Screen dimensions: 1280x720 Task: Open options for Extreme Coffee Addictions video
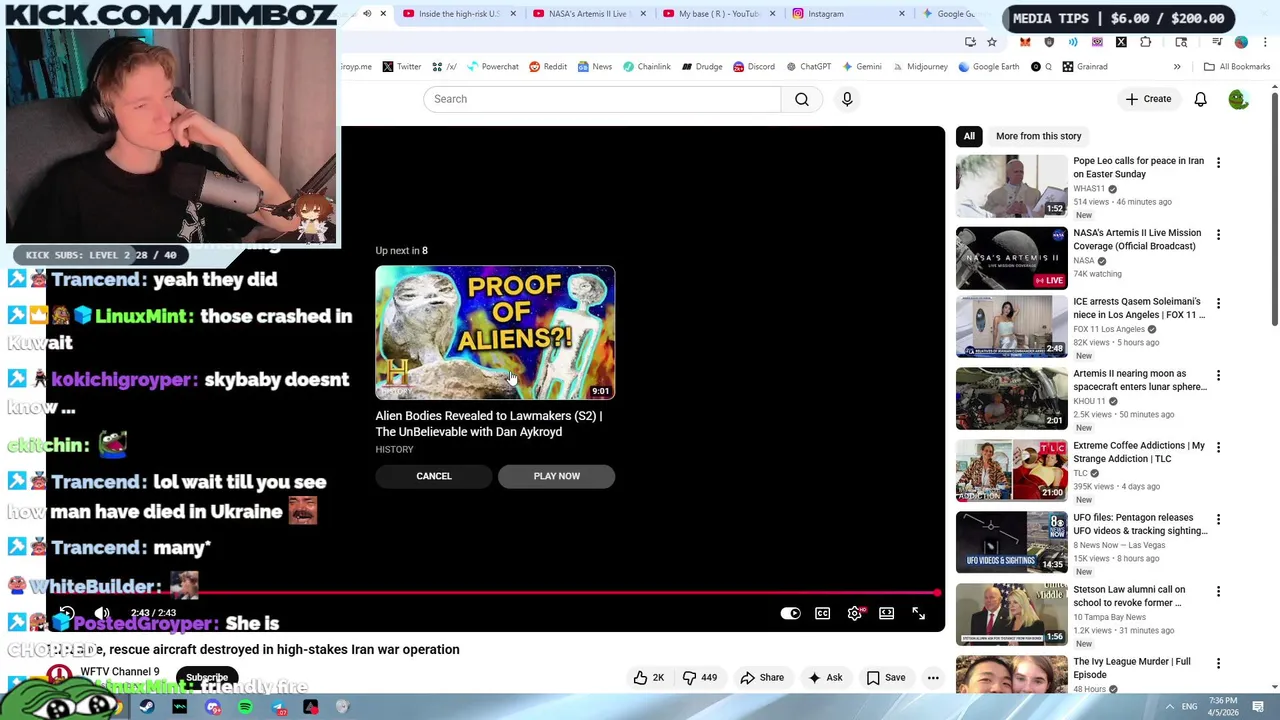coord(1218,447)
